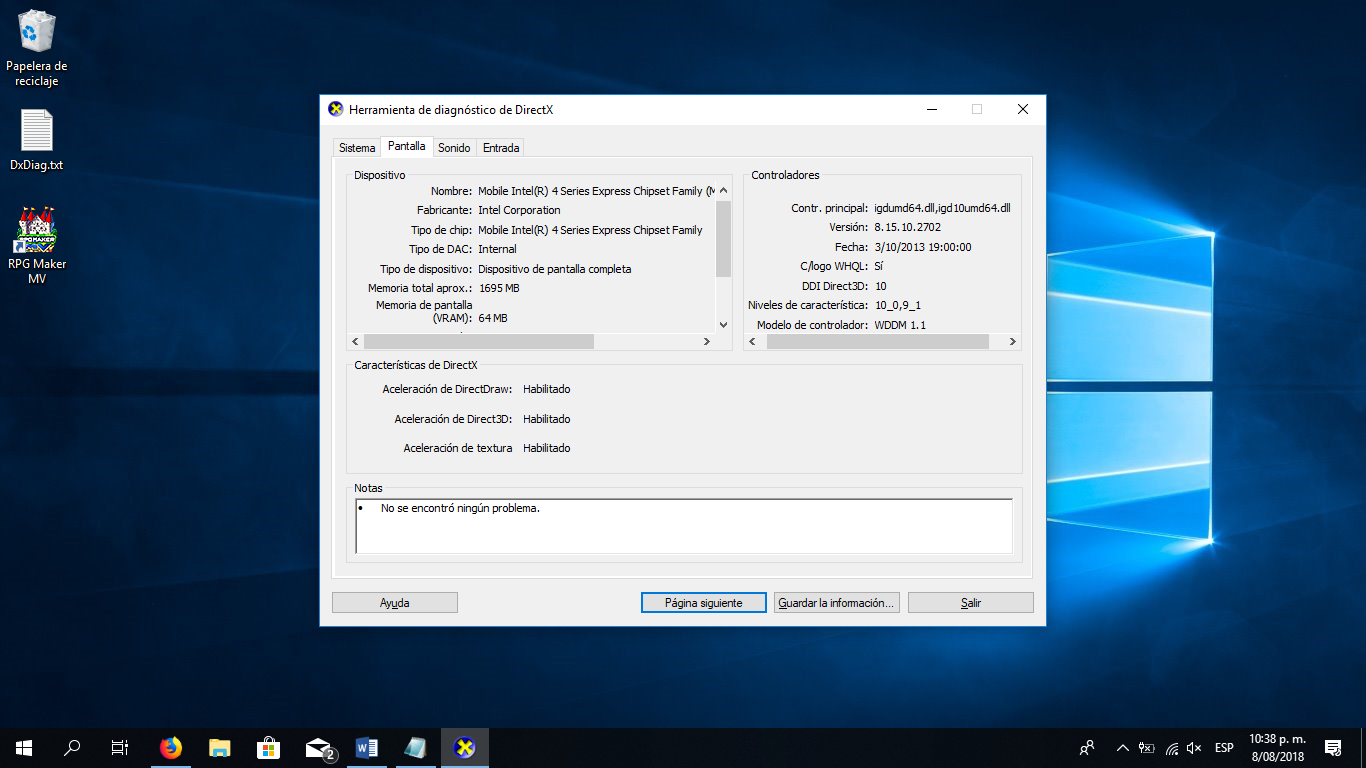The width and height of the screenshot is (1366, 768).
Task: Check the battery status icon
Action: coord(1147,747)
